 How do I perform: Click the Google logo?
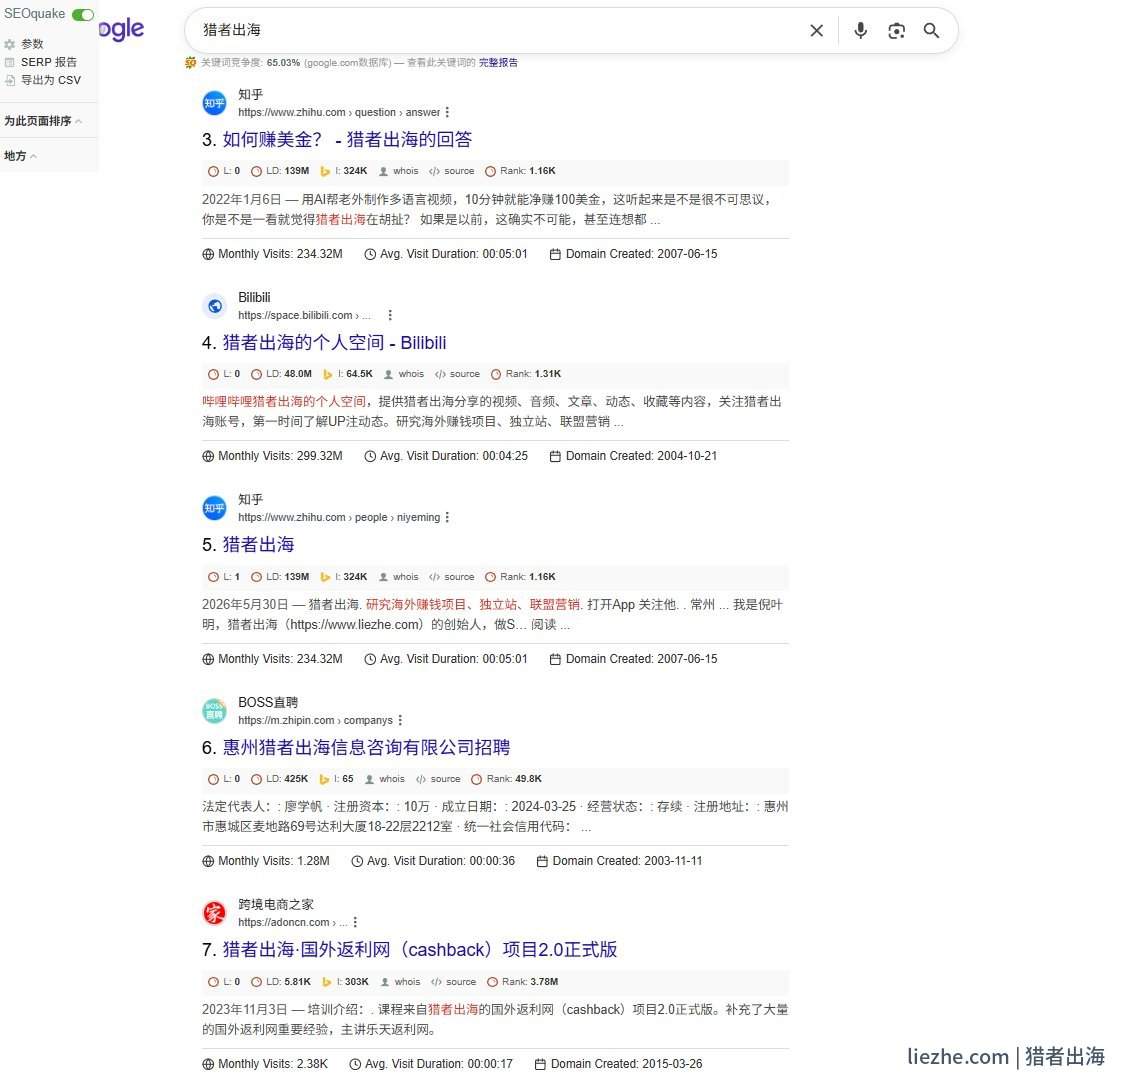pos(121,29)
